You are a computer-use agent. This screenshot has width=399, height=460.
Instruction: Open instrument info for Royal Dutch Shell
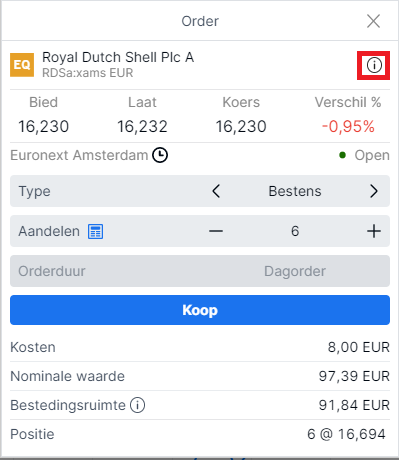coord(374,65)
